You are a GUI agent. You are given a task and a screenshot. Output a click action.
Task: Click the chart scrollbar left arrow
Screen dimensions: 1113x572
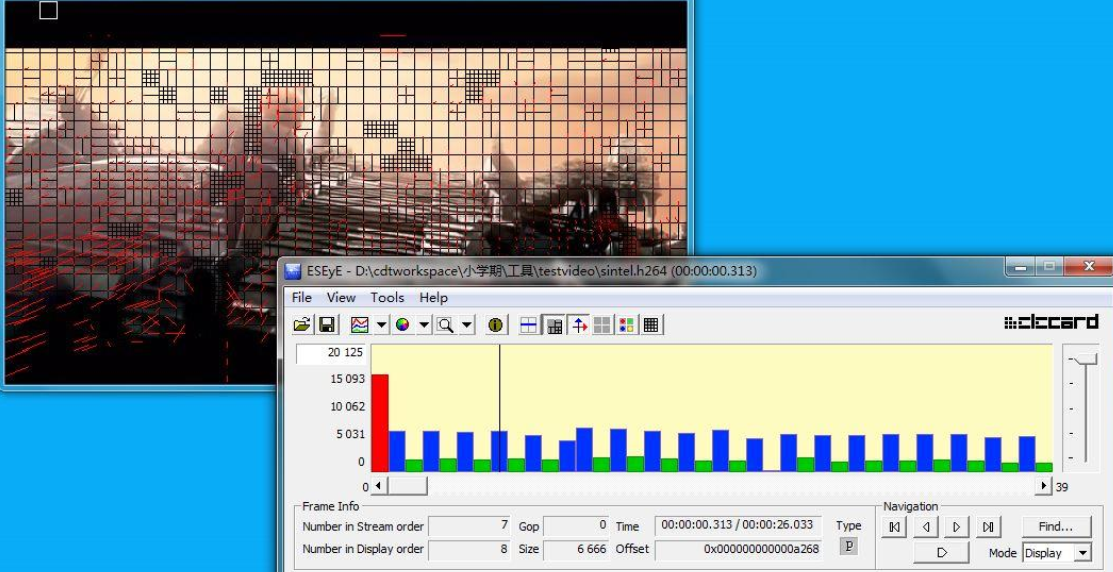click(x=378, y=486)
